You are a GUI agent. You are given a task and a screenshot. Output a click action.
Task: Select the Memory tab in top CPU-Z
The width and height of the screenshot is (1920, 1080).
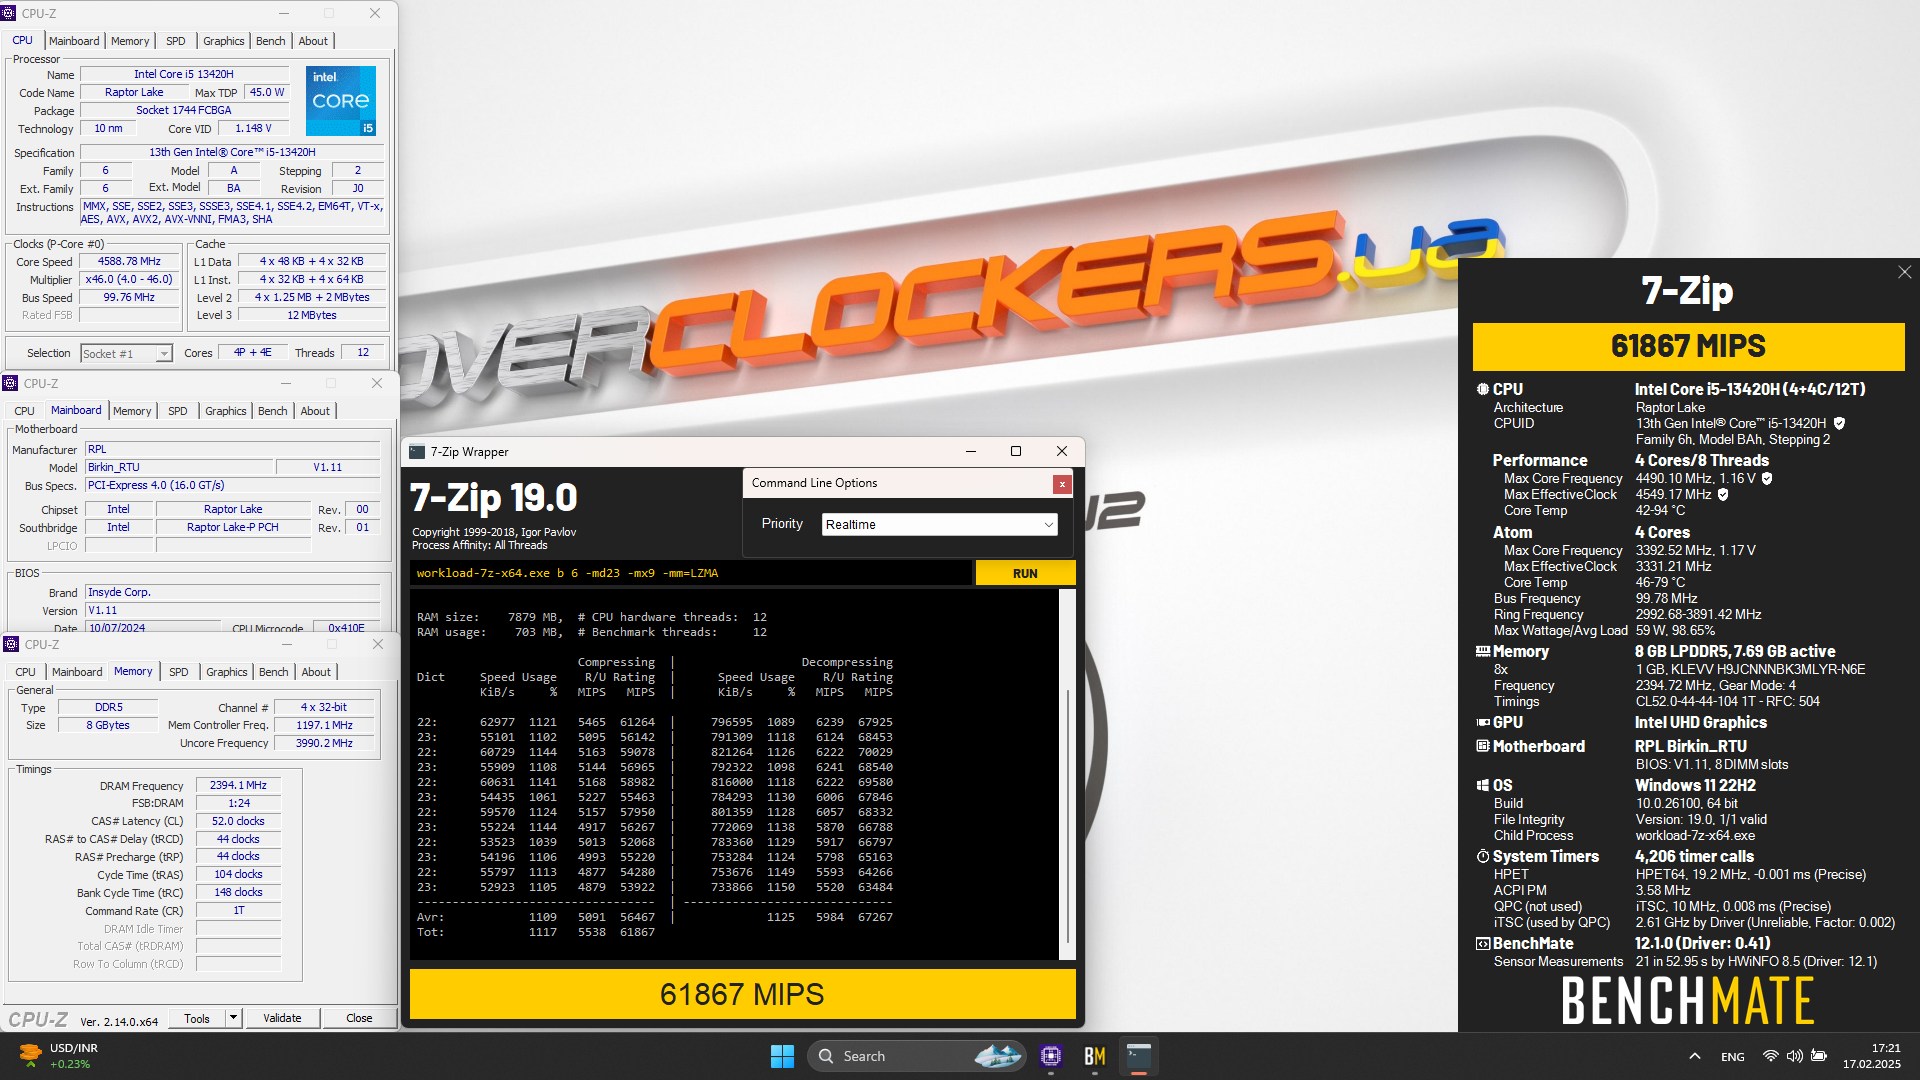click(x=130, y=41)
